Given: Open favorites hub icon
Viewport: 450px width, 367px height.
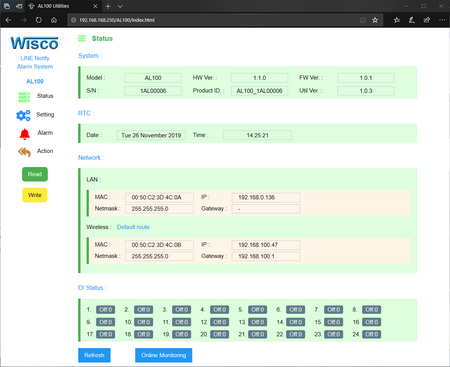Looking at the screenshot, I should (397, 20).
